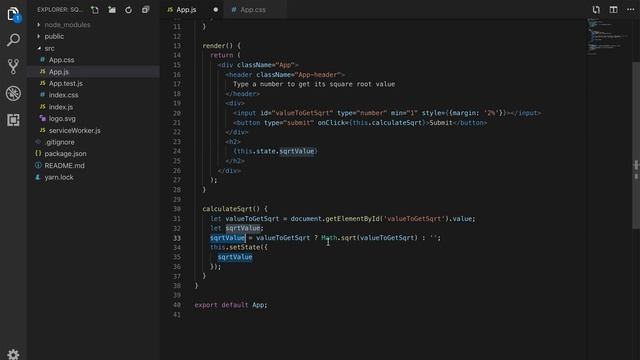
Task: Click line number 40 in gutter
Action: tap(176, 305)
